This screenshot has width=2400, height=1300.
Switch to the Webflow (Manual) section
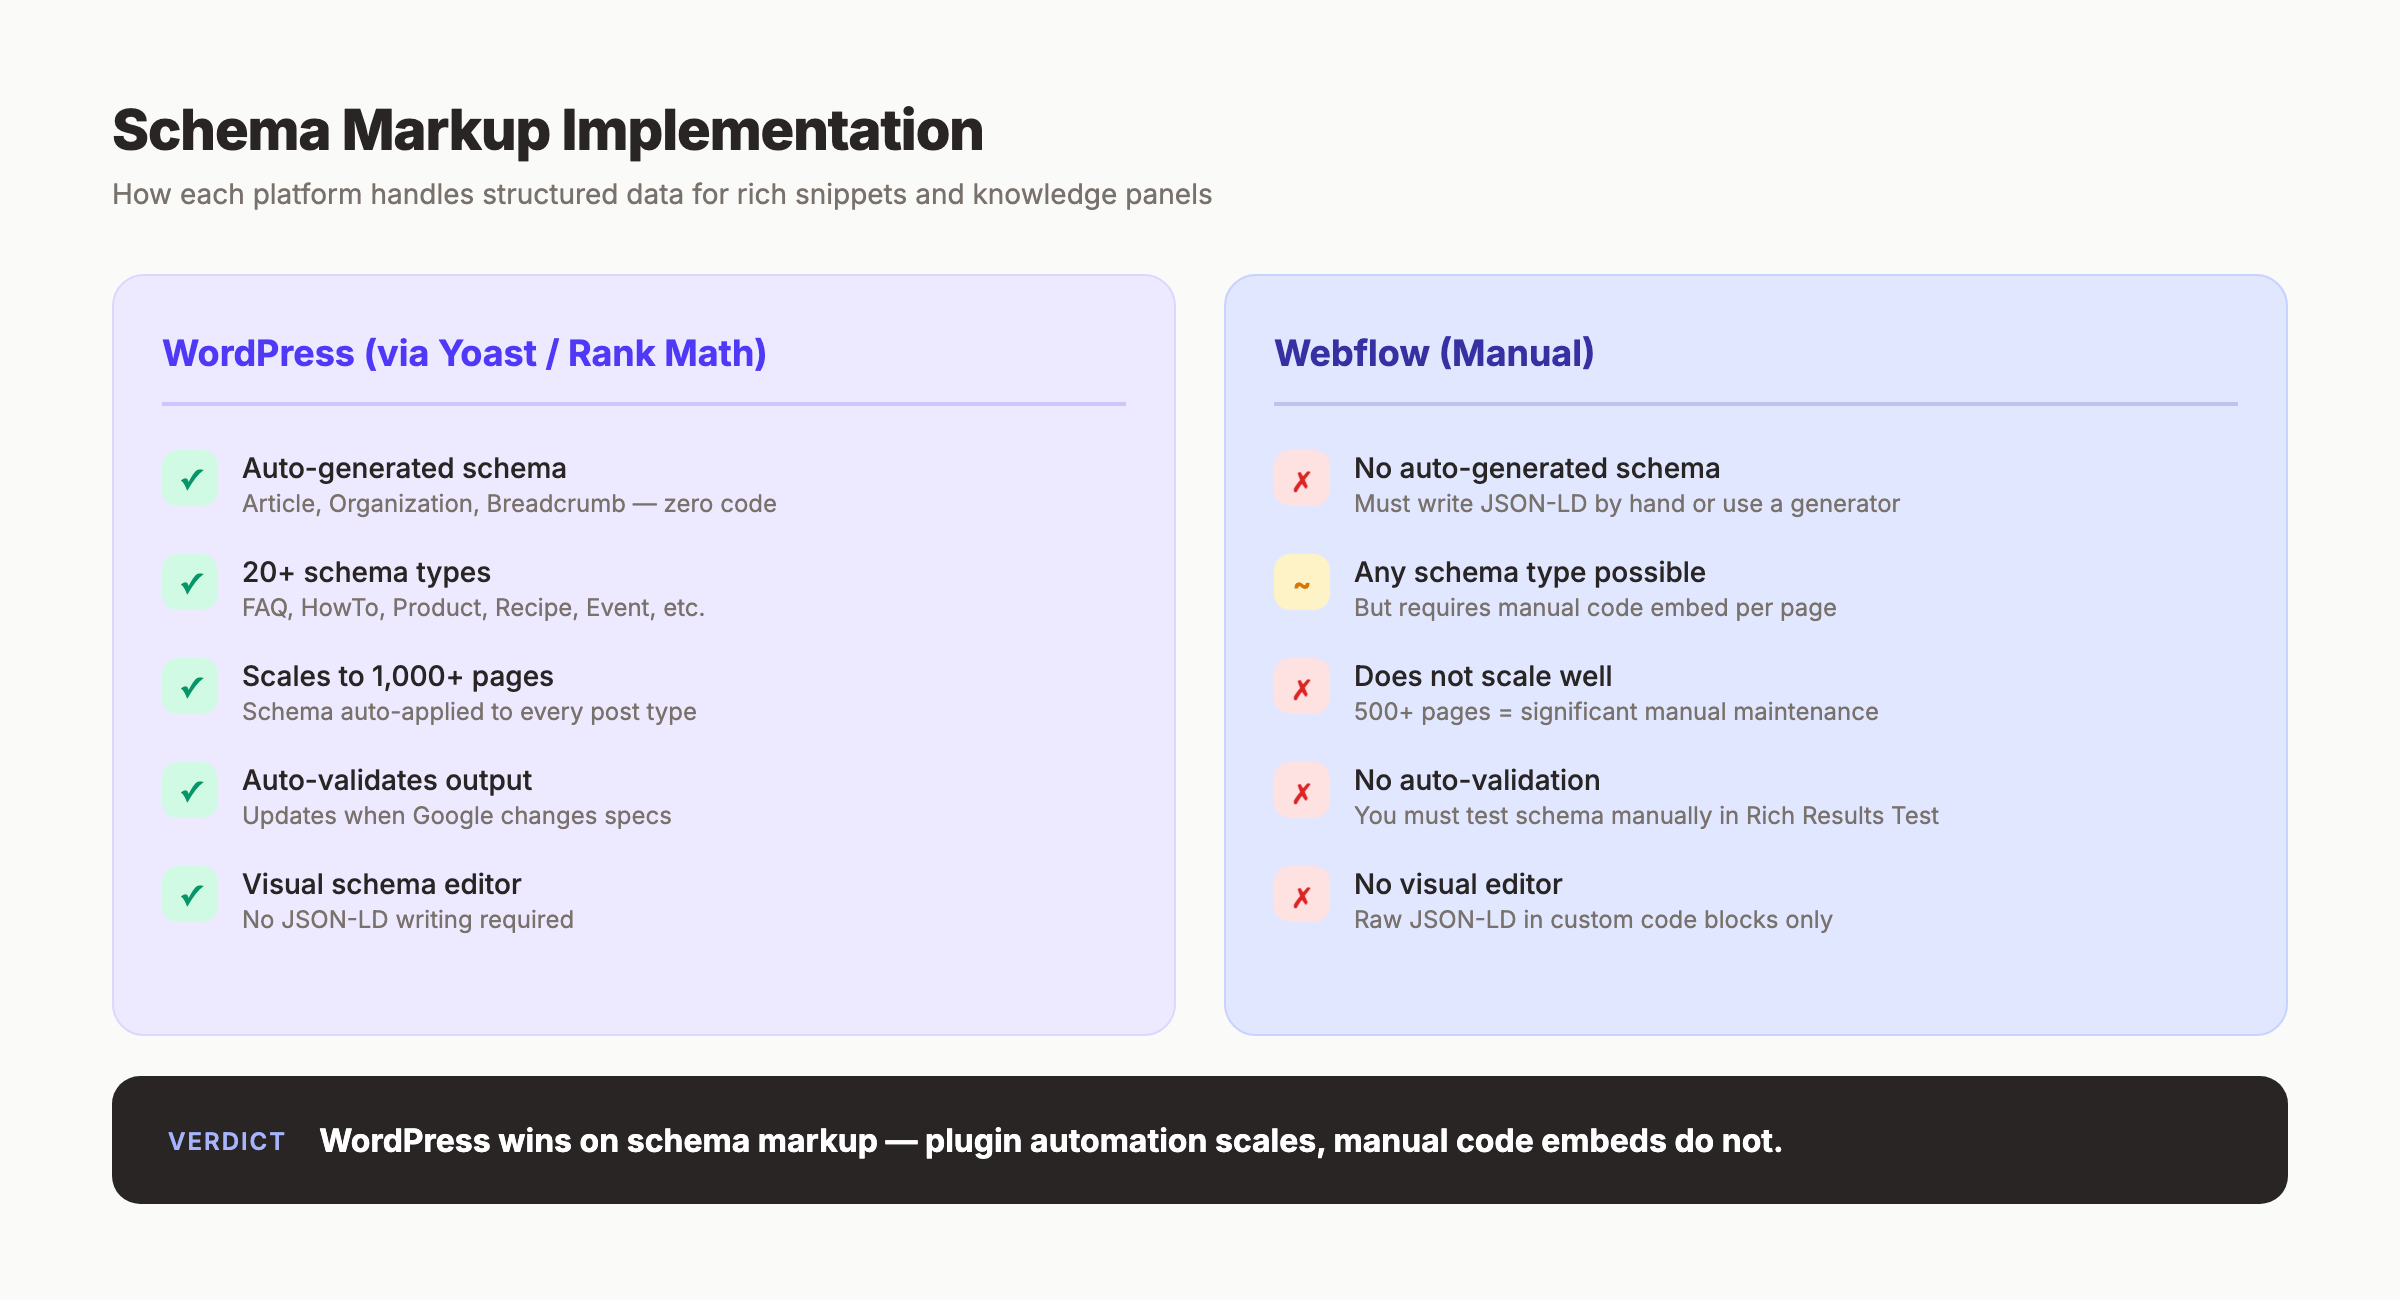pos(1434,353)
